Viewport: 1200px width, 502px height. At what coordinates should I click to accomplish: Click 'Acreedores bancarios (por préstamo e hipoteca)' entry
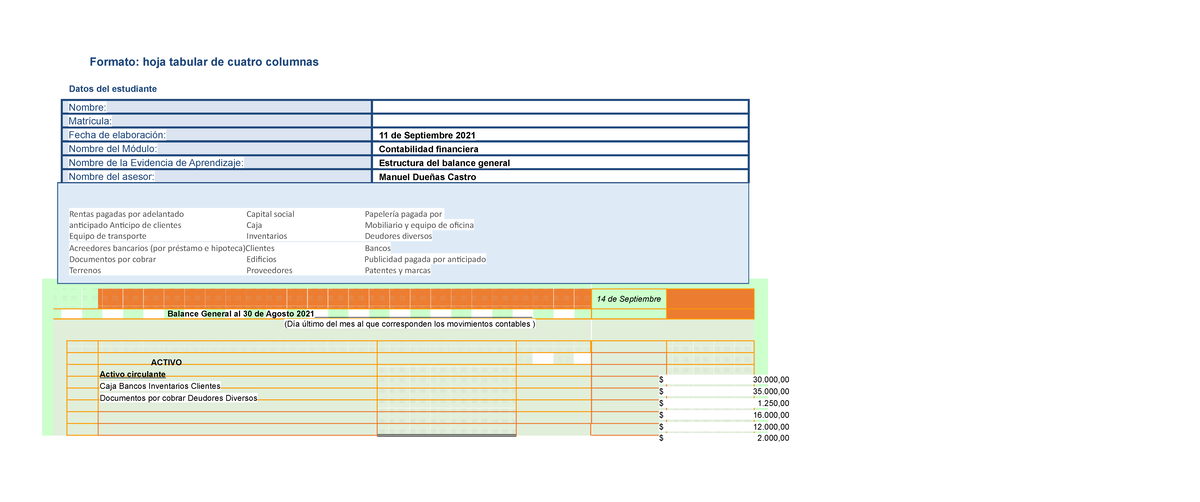(157, 248)
